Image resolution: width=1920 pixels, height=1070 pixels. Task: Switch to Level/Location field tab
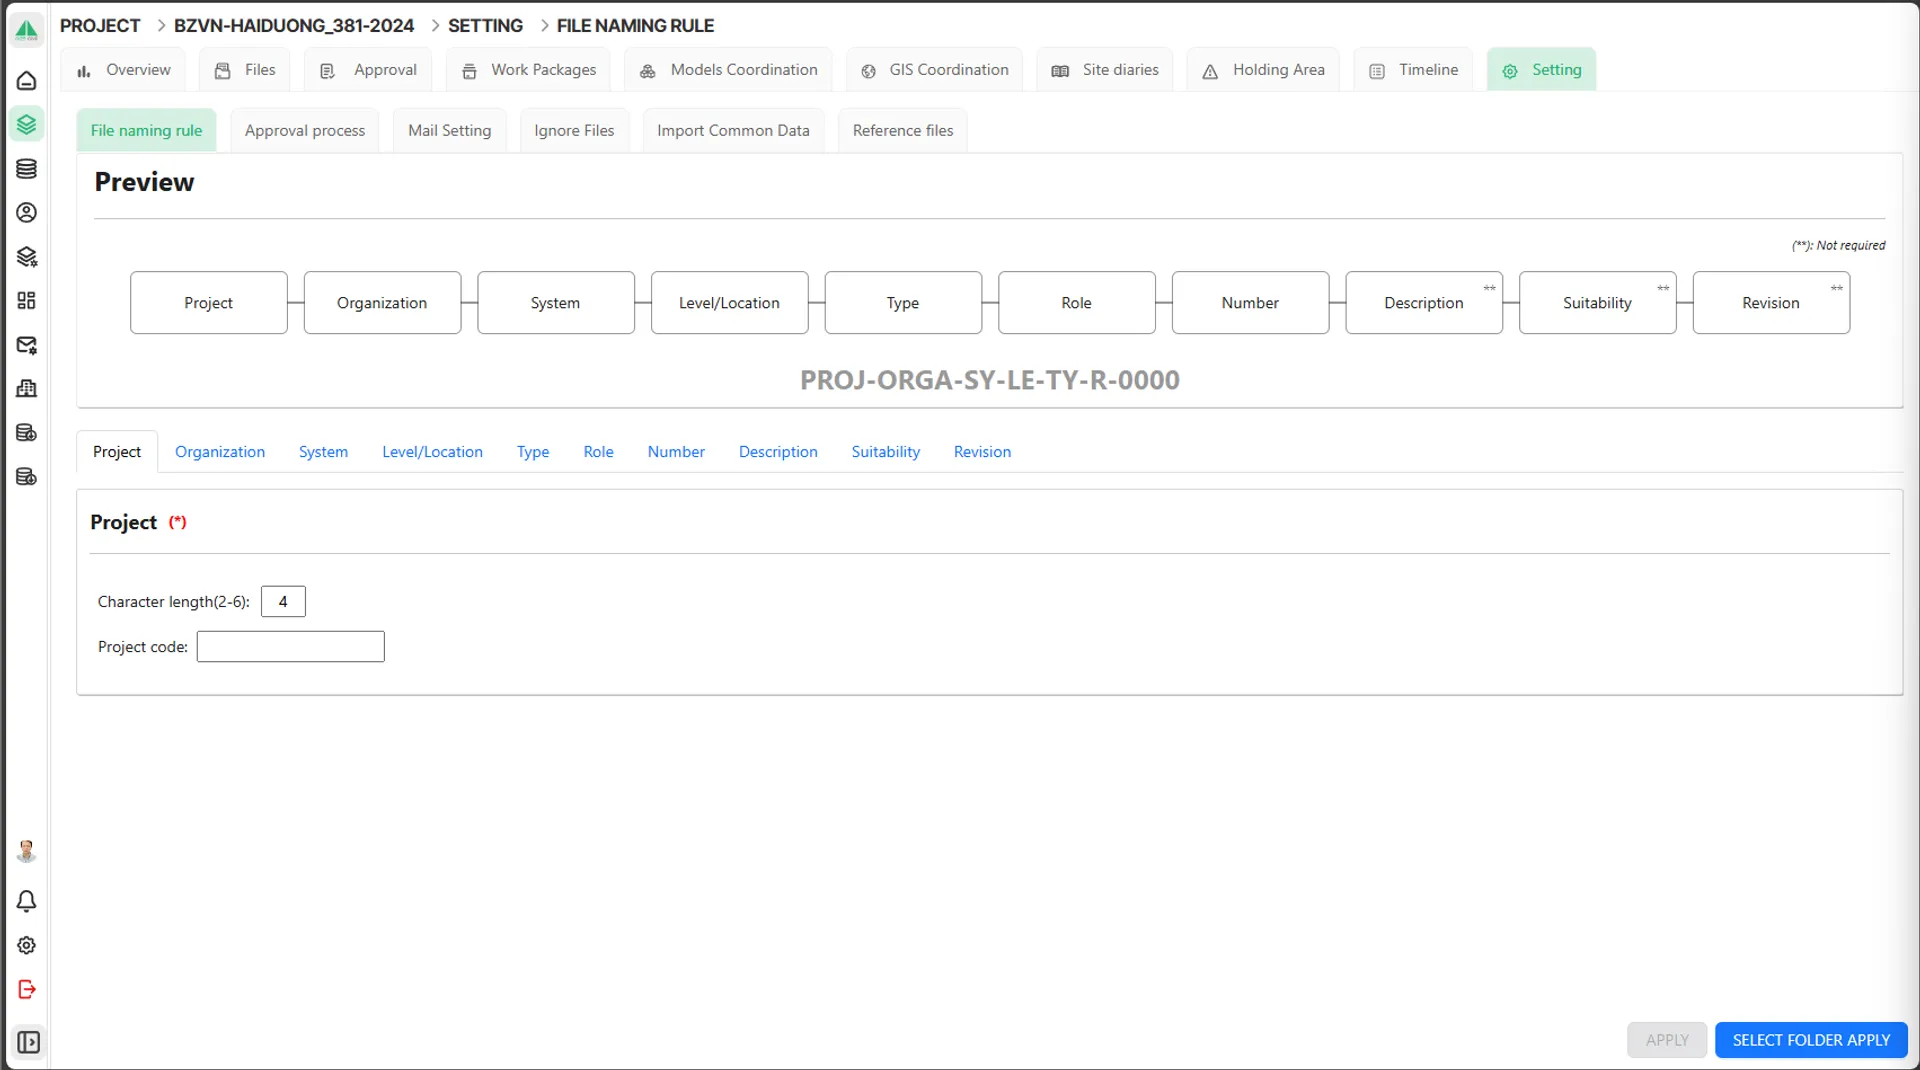[432, 452]
